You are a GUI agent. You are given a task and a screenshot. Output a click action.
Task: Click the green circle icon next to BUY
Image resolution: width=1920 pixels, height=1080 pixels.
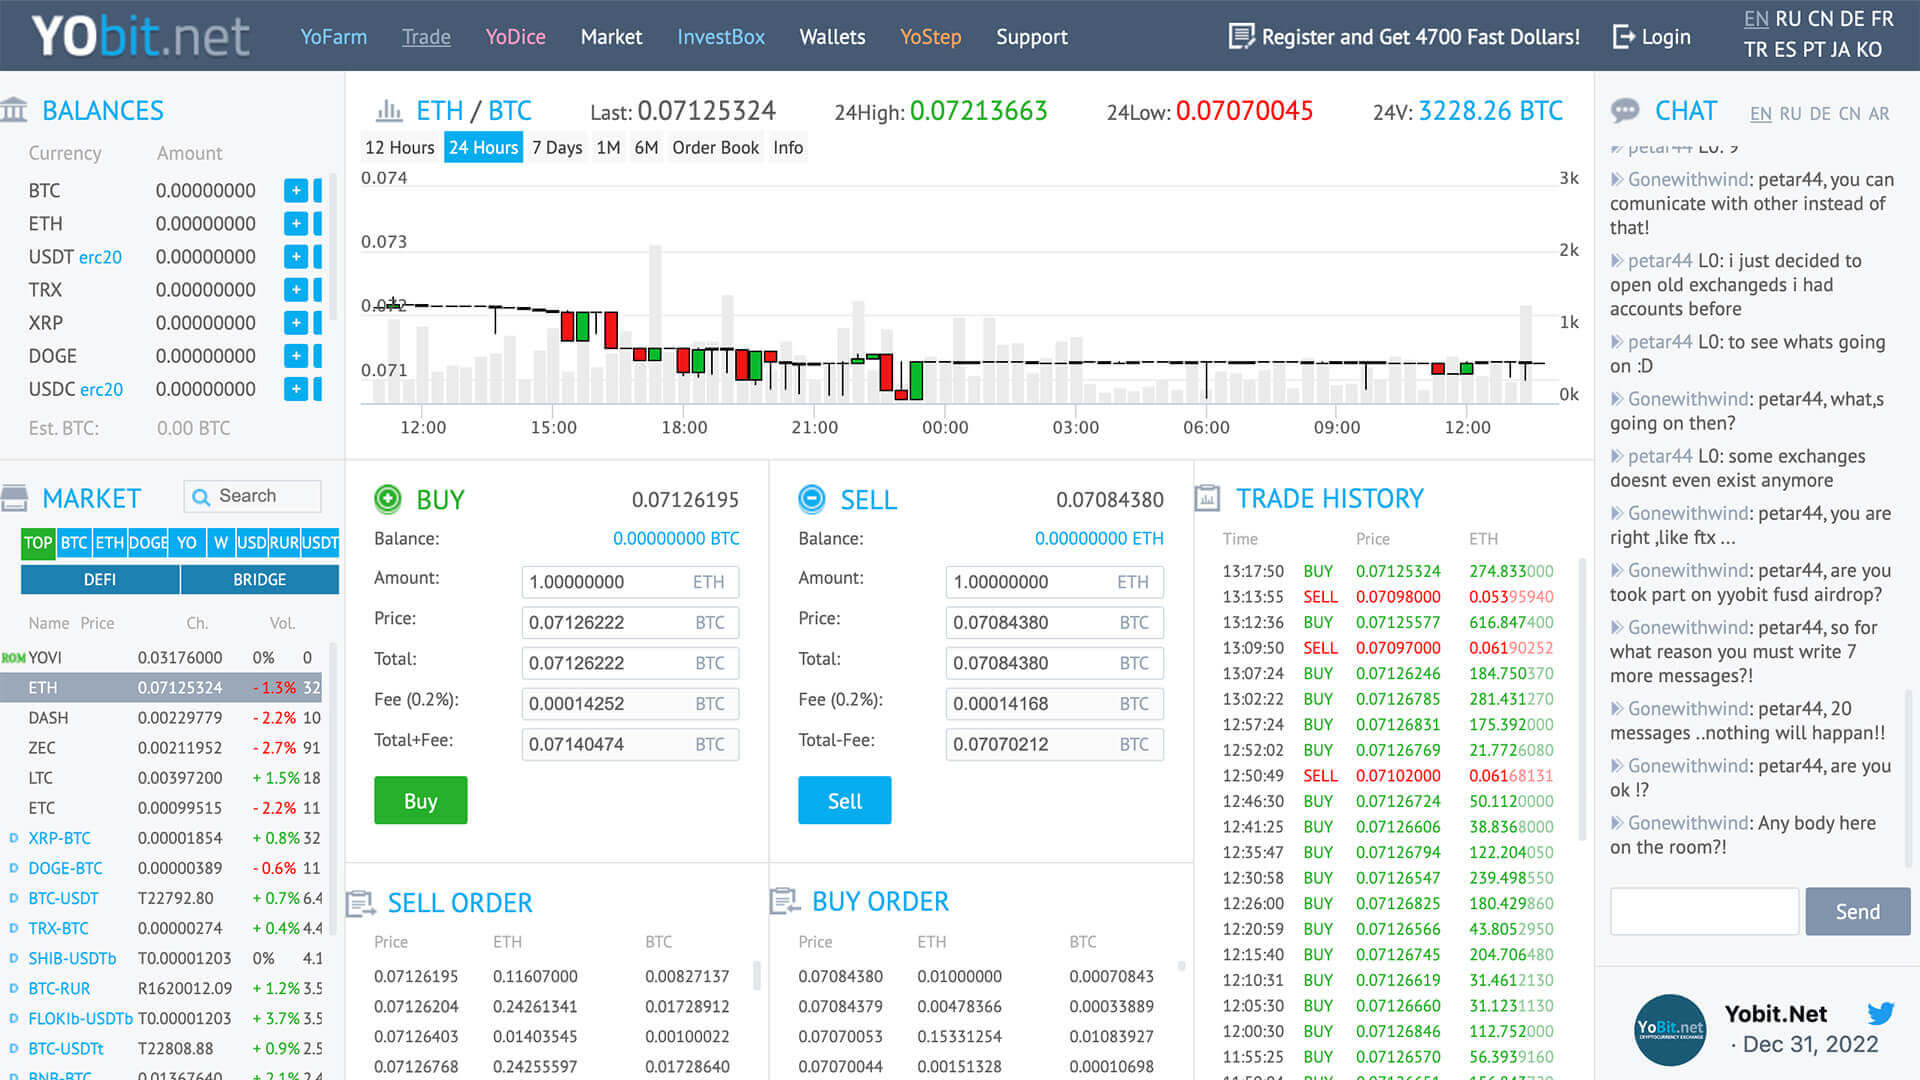(390, 499)
